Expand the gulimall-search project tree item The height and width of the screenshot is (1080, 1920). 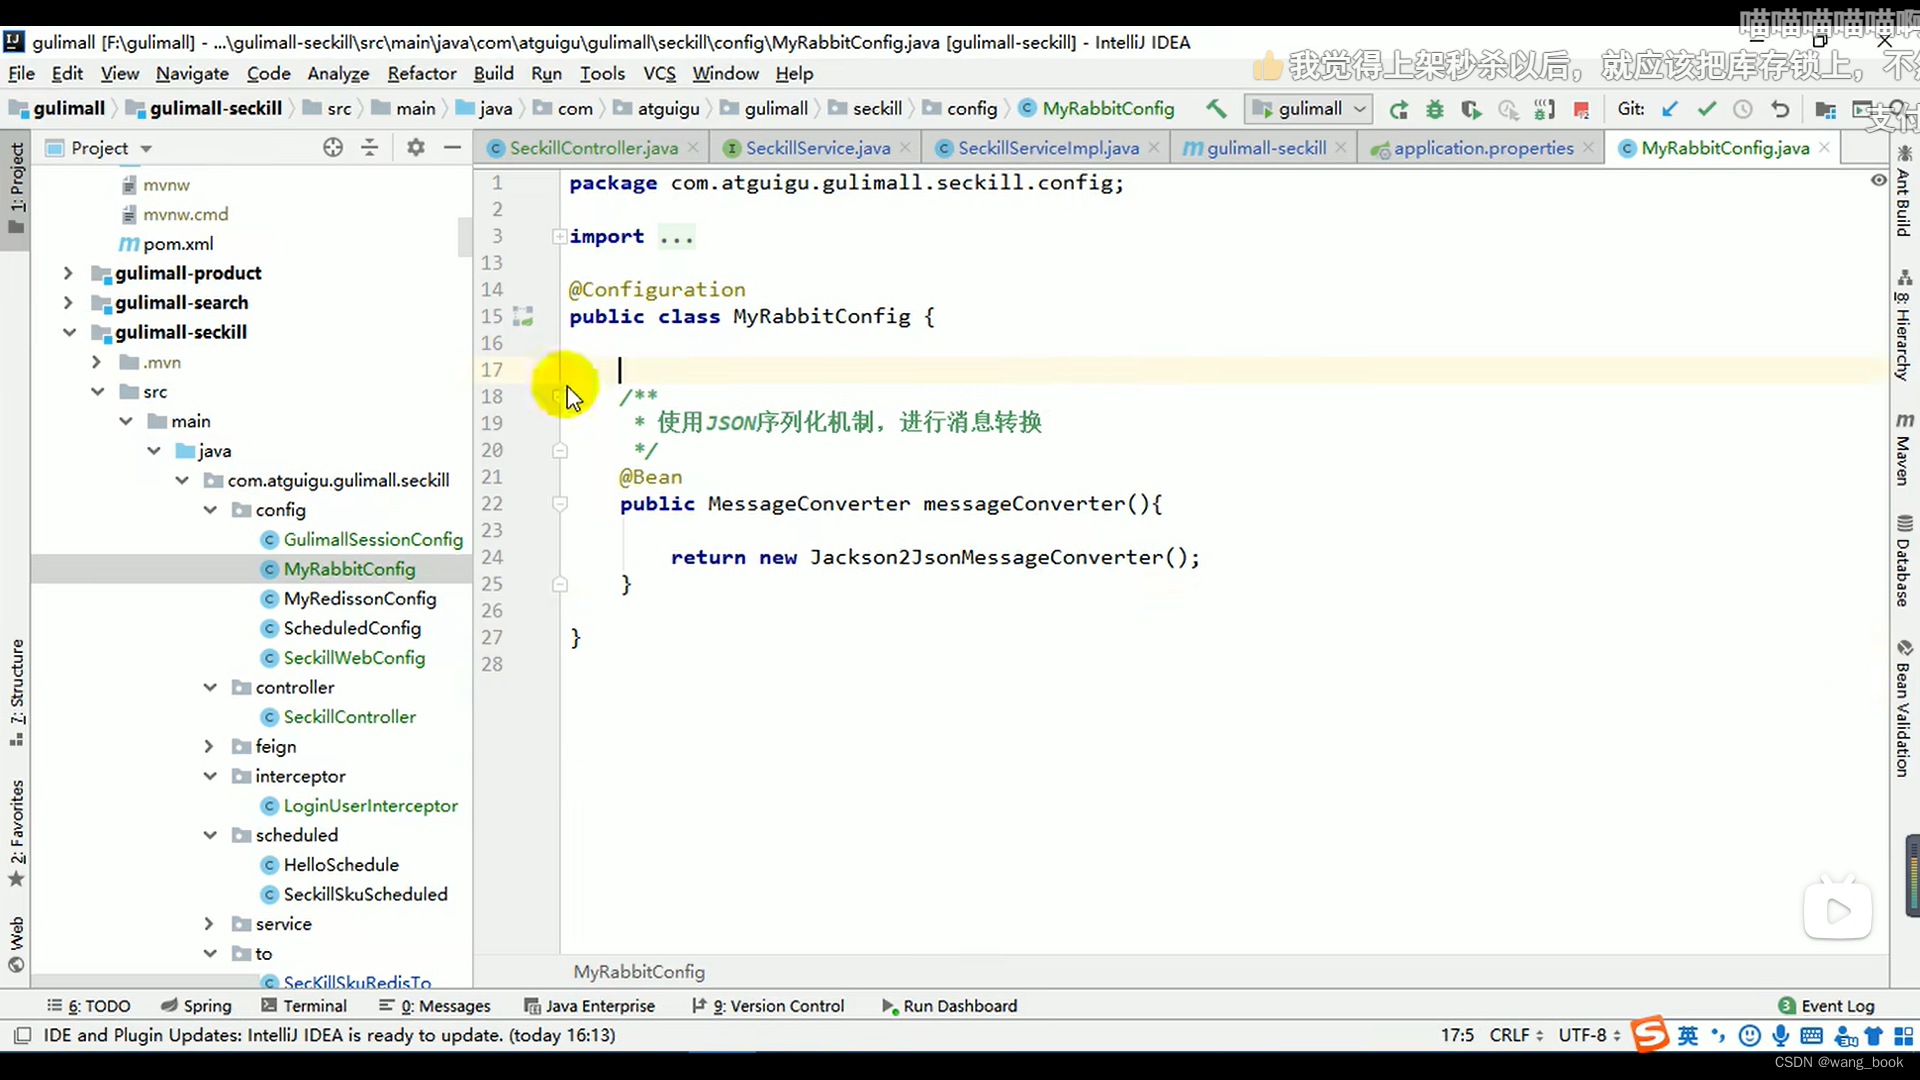pyautogui.click(x=67, y=302)
